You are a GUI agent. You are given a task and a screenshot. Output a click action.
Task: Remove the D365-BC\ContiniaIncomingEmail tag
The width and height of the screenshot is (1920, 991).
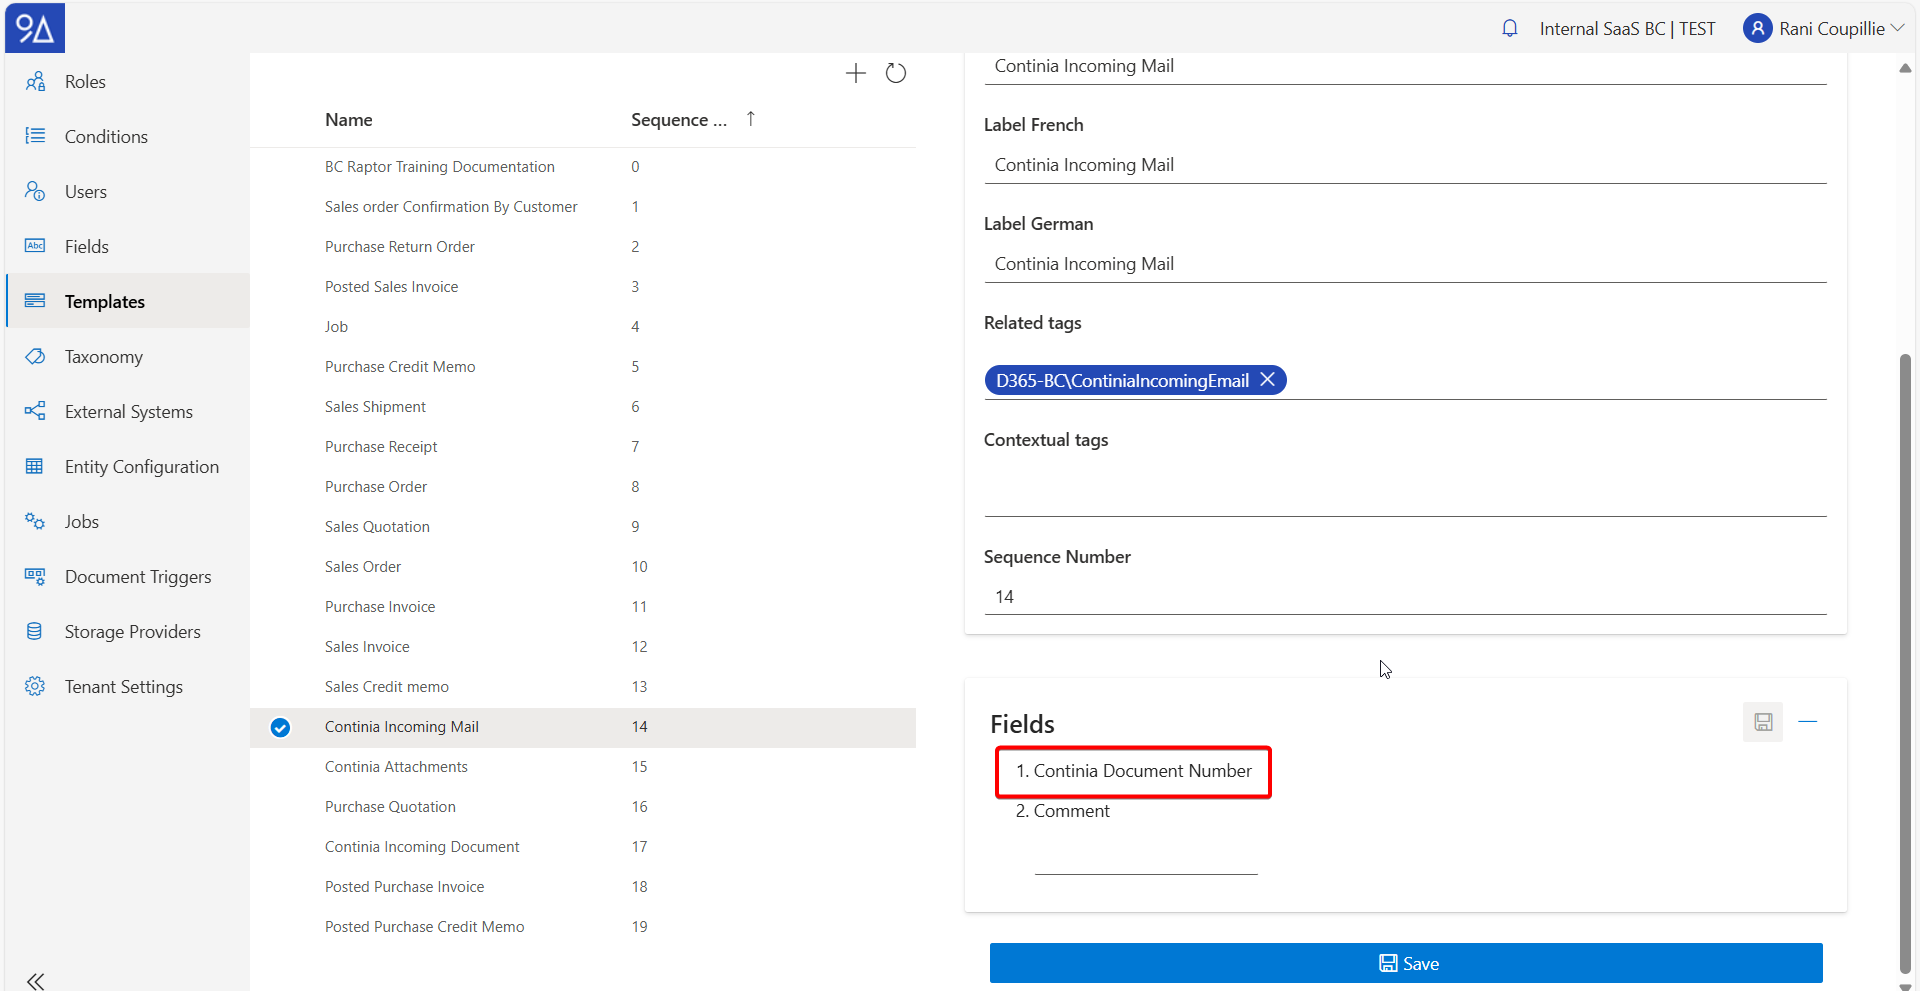click(1267, 380)
